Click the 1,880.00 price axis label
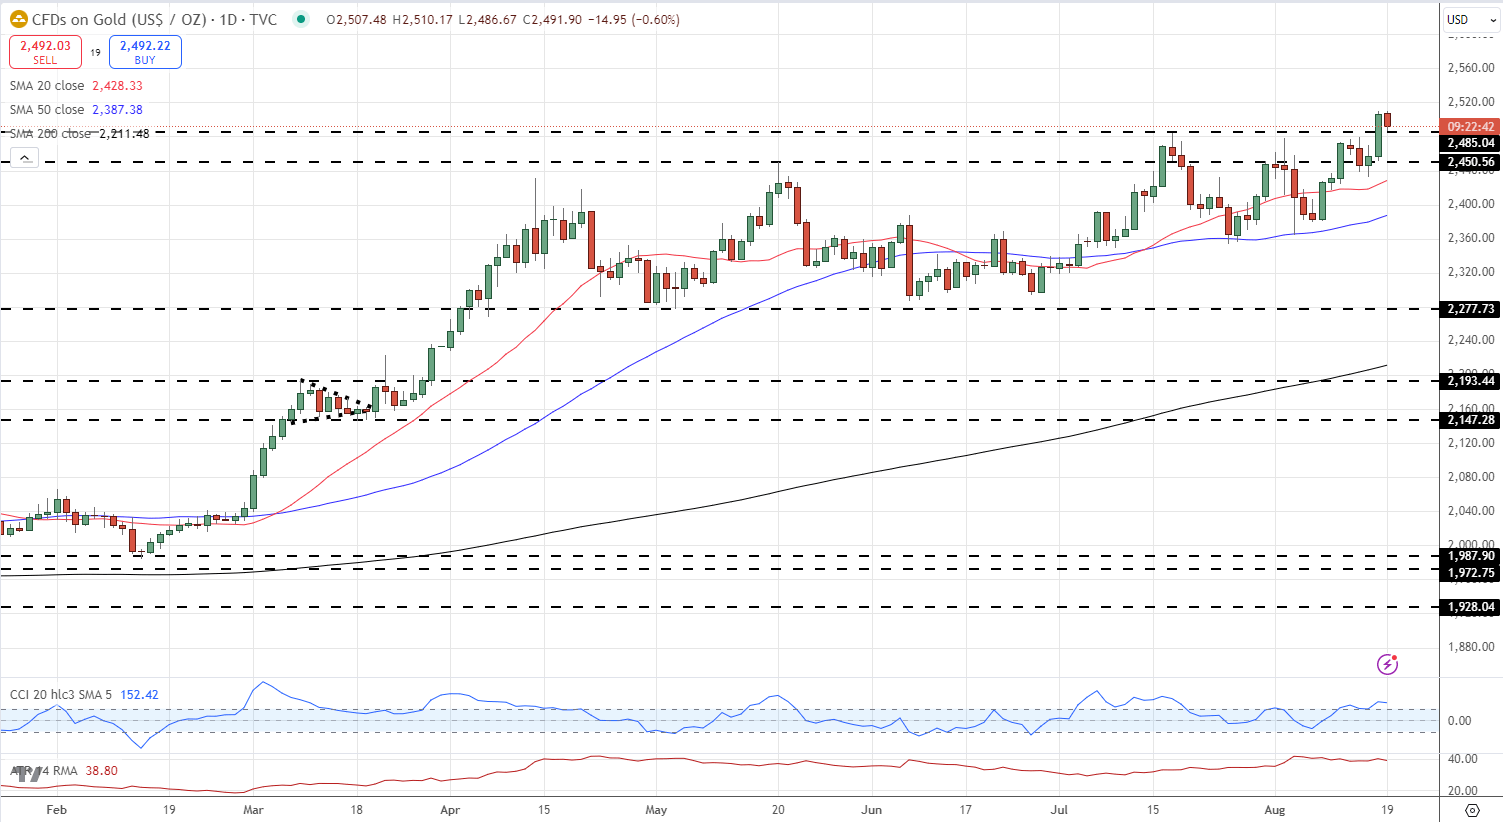Viewport: 1503px width, 822px height. pos(1471,647)
